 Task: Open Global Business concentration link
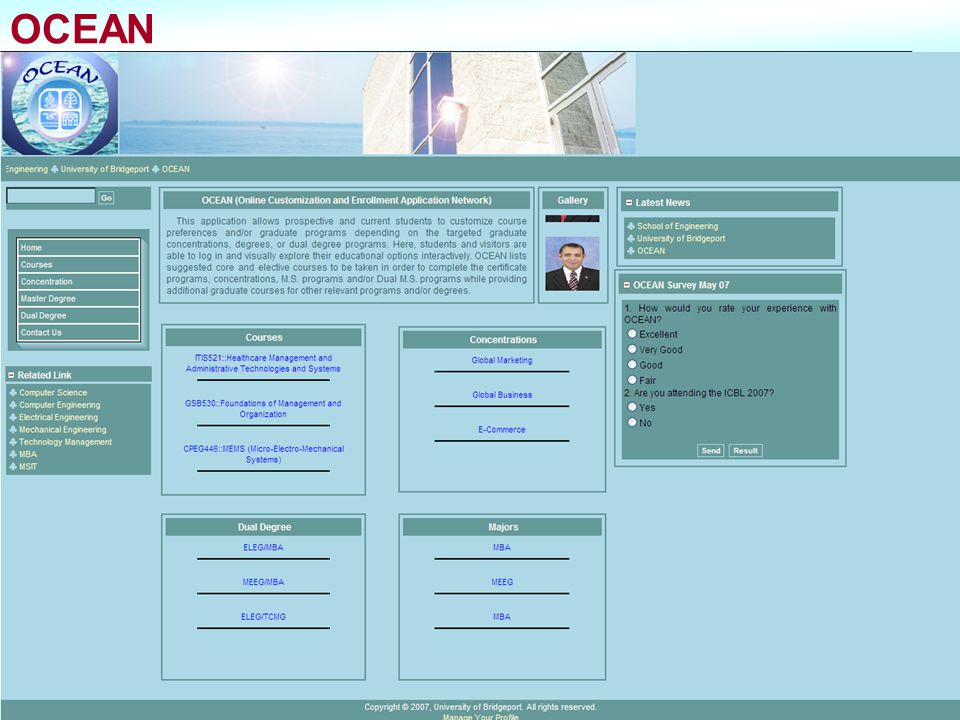(x=502, y=395)
